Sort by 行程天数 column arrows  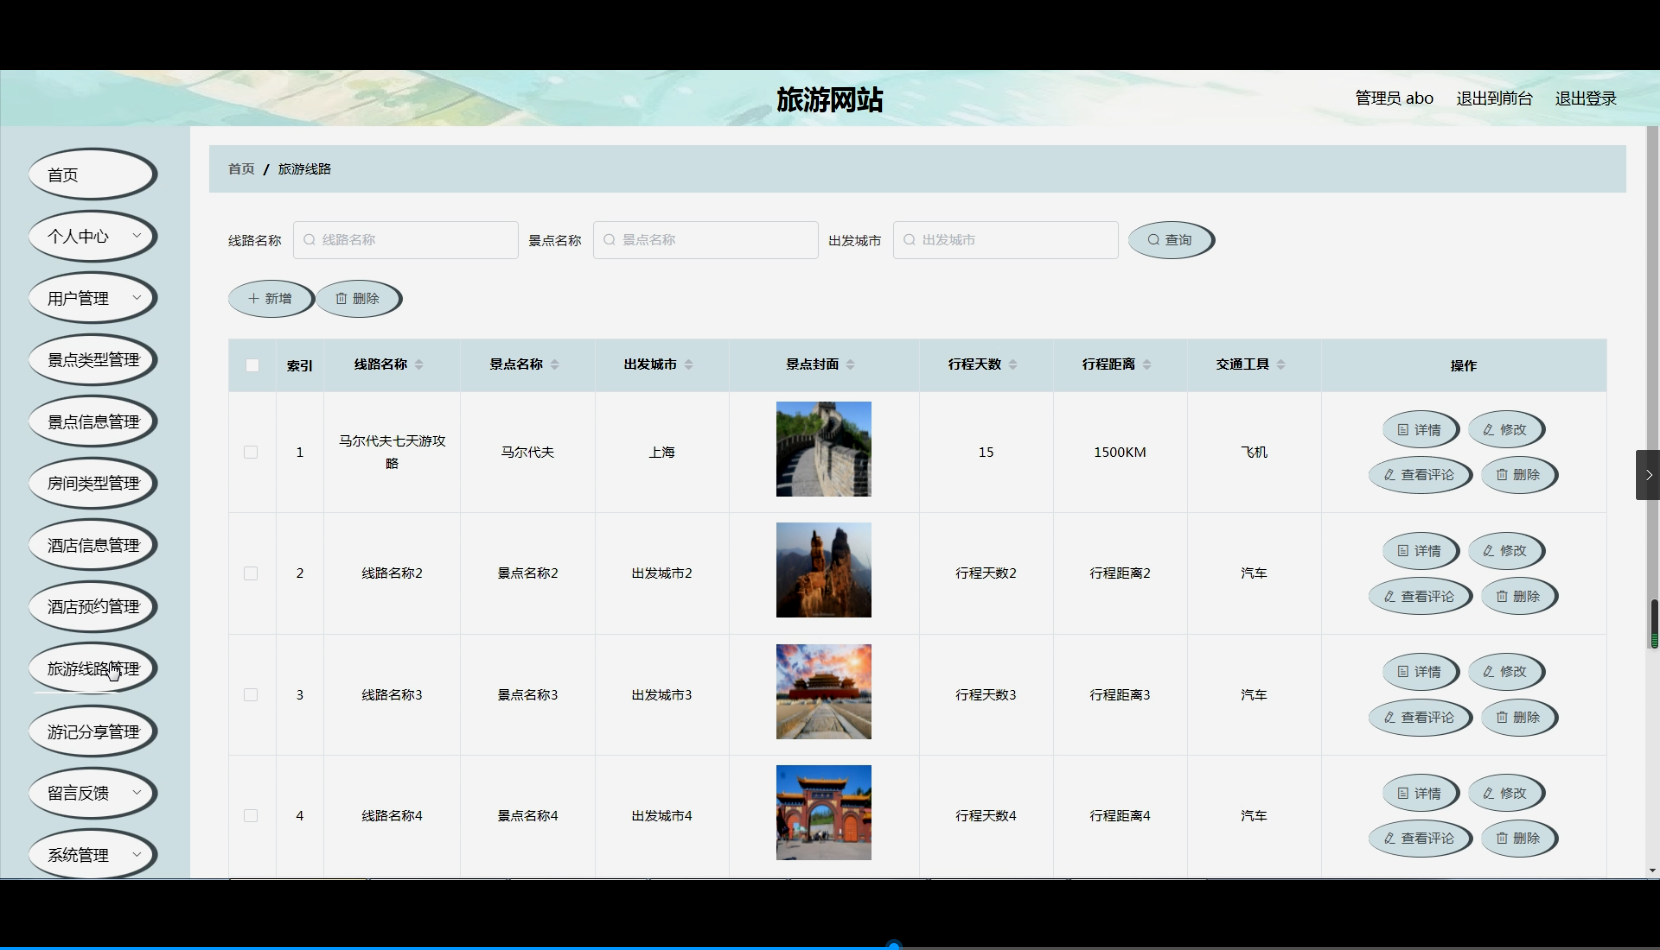(x=1013, y=365)
